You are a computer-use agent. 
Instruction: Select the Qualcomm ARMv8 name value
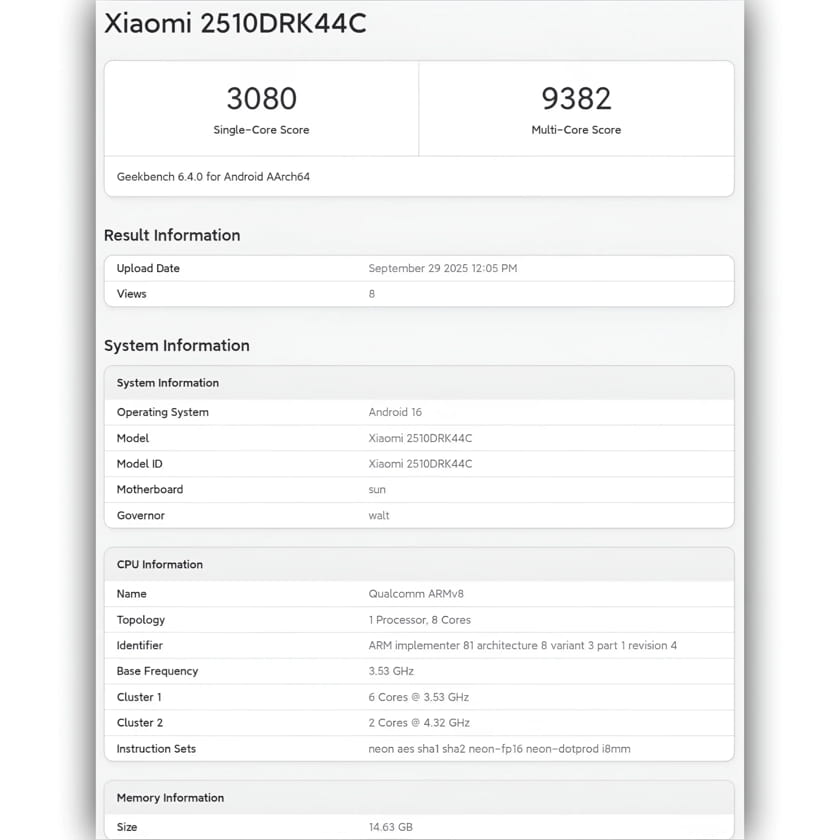coord(413,594)
